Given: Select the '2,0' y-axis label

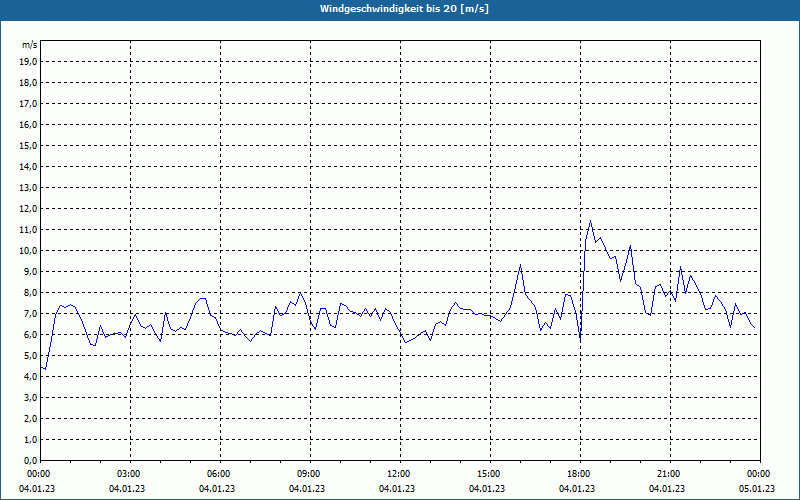Looking at the screenshot, I should click(31, 418).
